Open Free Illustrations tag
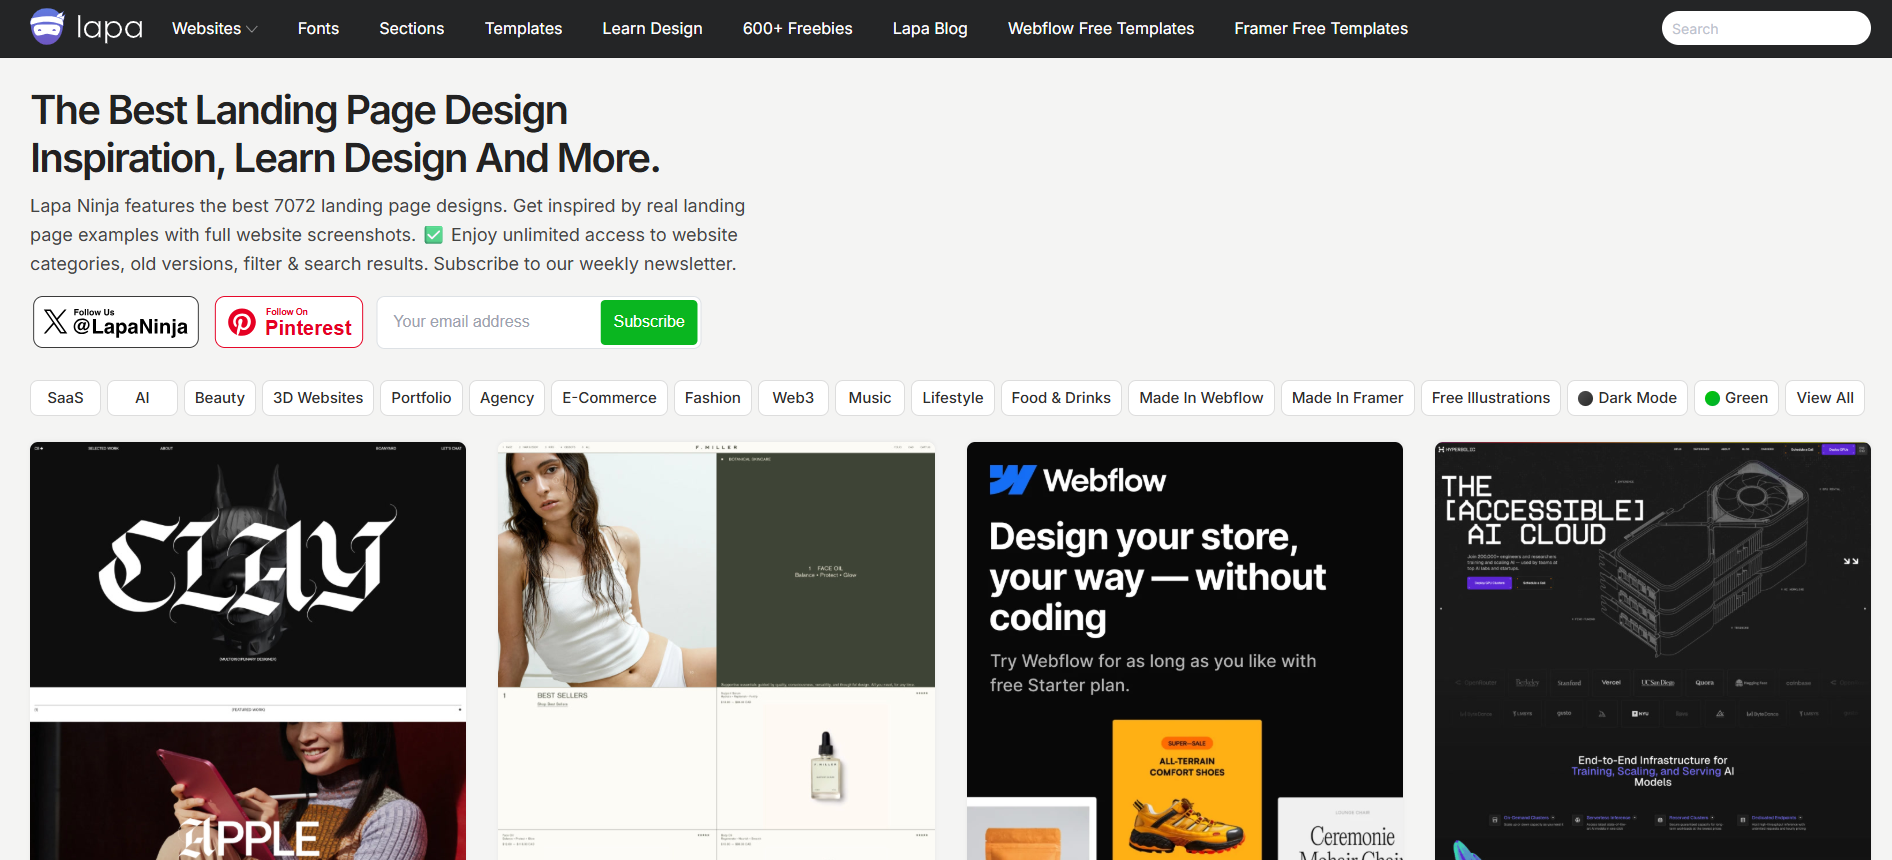This screenshot has height=860, width=1892. click(1491, 398)
